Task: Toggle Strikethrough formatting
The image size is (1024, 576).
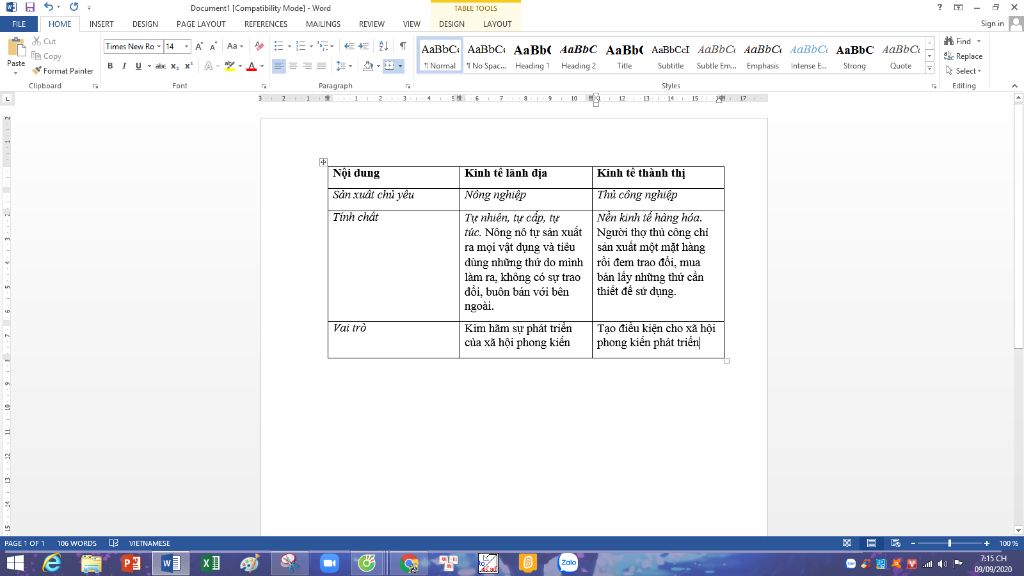Action: (160, 66)
